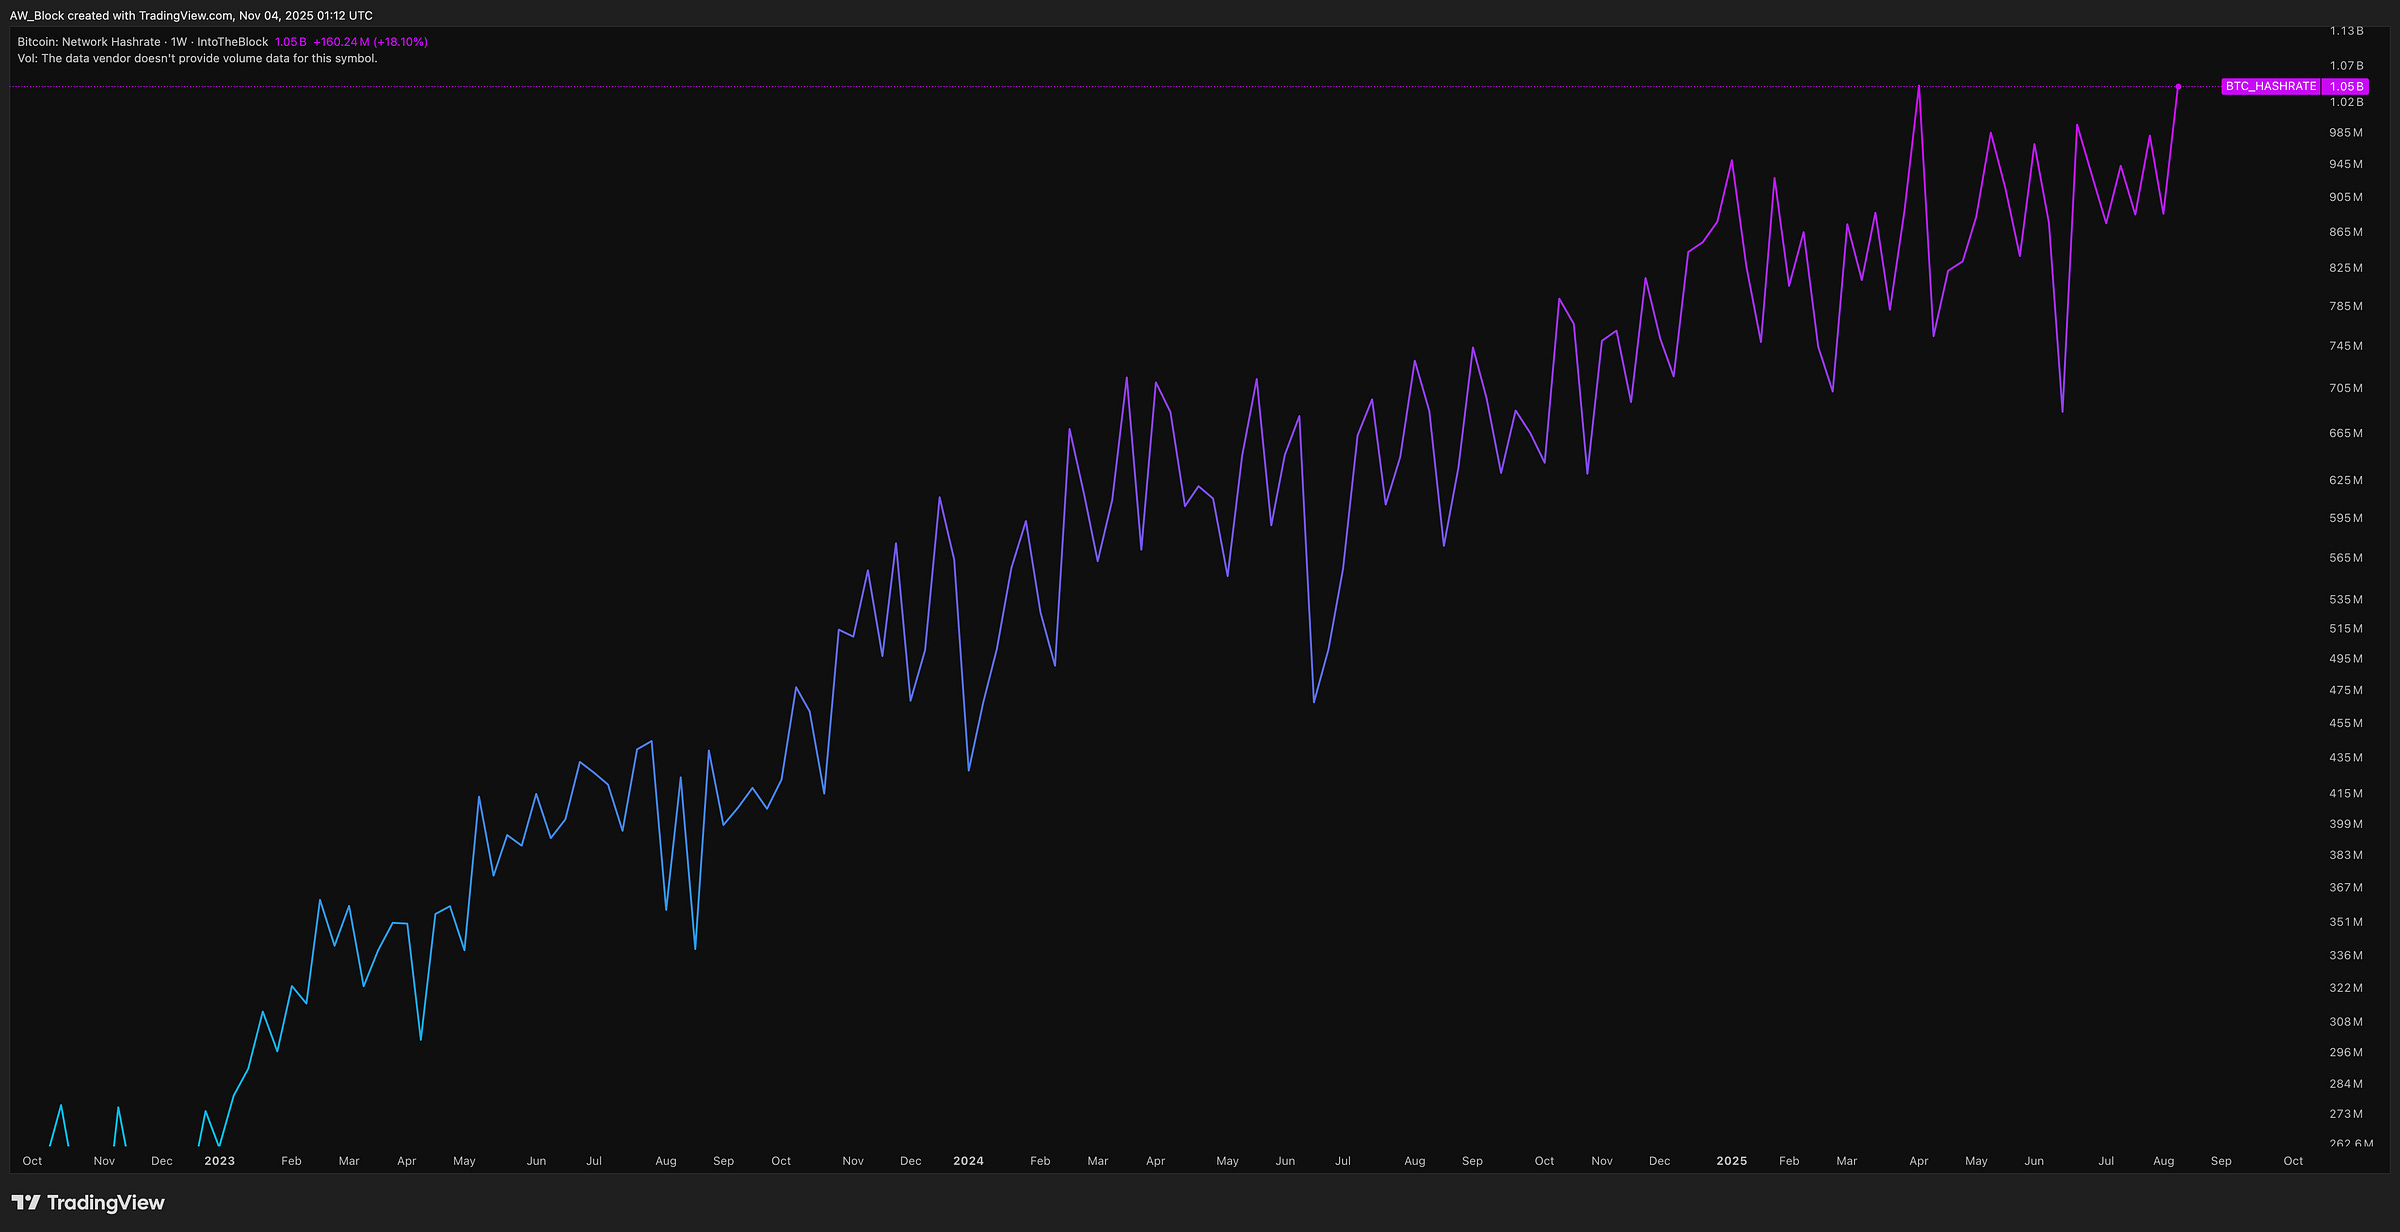Viewport: 2400px width, 1232px height.
Task: Click the TradingView logo icon
Action: (26, 1203)
